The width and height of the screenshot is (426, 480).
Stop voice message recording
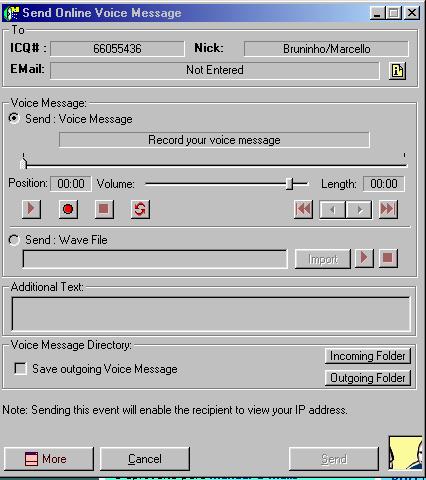click(104, 209)
